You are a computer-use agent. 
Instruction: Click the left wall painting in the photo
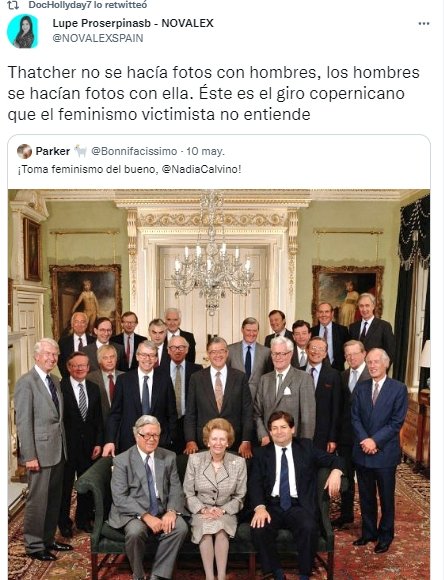tap(86, 299)
